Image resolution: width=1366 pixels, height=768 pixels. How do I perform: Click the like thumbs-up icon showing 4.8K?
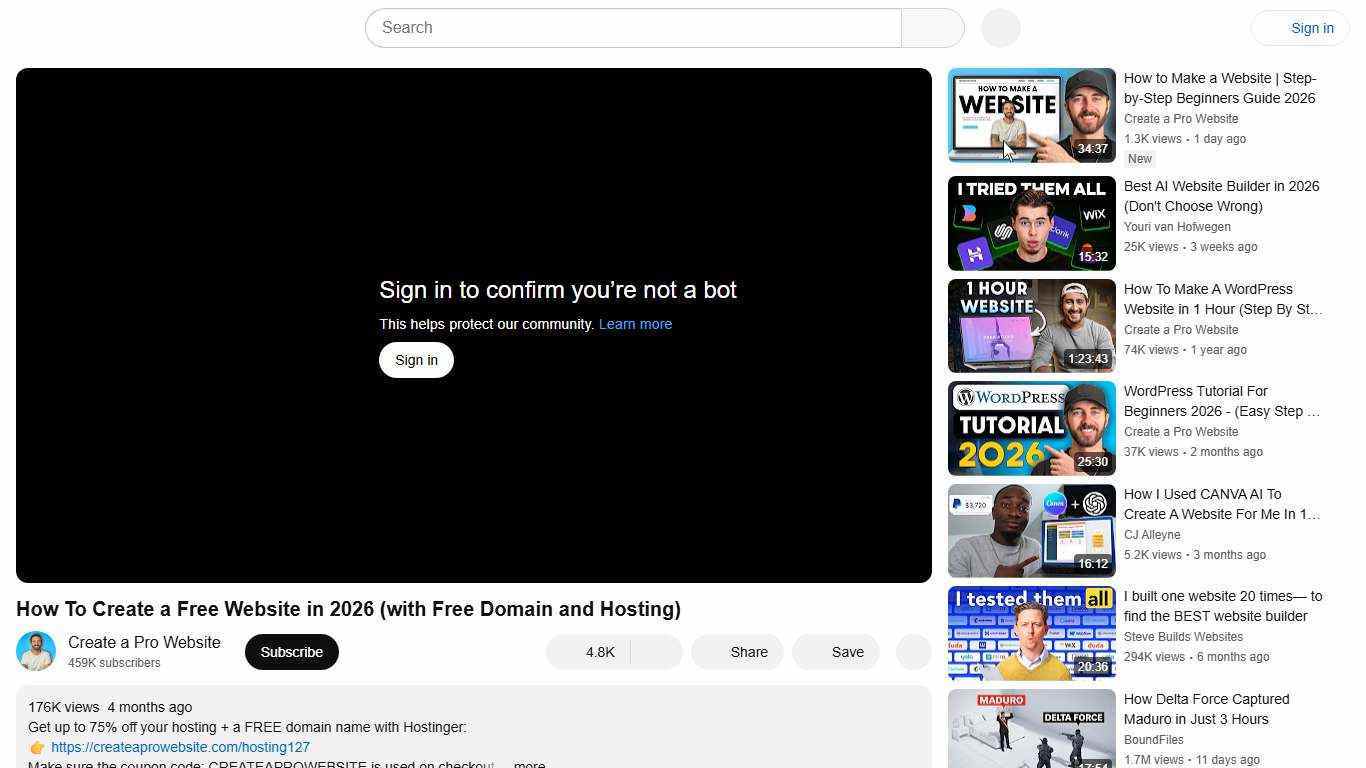pos(589,651)
